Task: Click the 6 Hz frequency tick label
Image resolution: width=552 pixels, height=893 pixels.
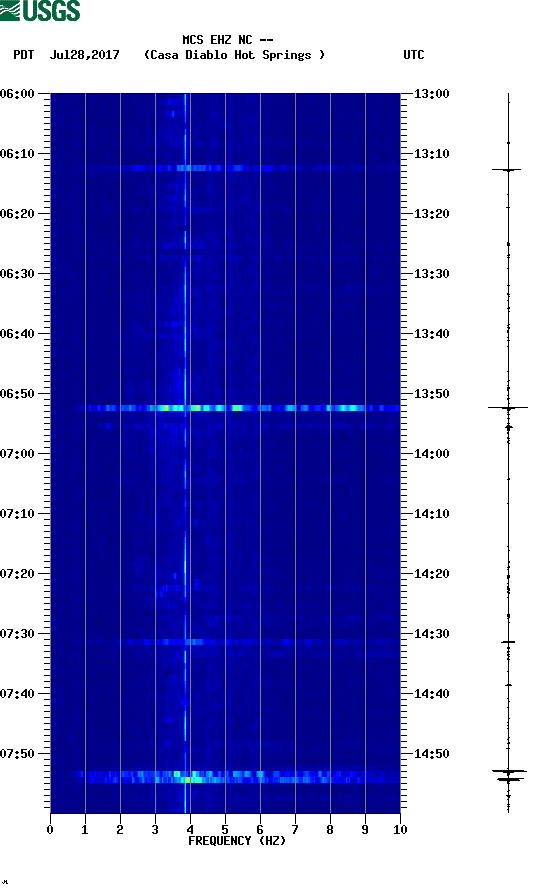Action: pyautogui.click(x=260, y=829)
